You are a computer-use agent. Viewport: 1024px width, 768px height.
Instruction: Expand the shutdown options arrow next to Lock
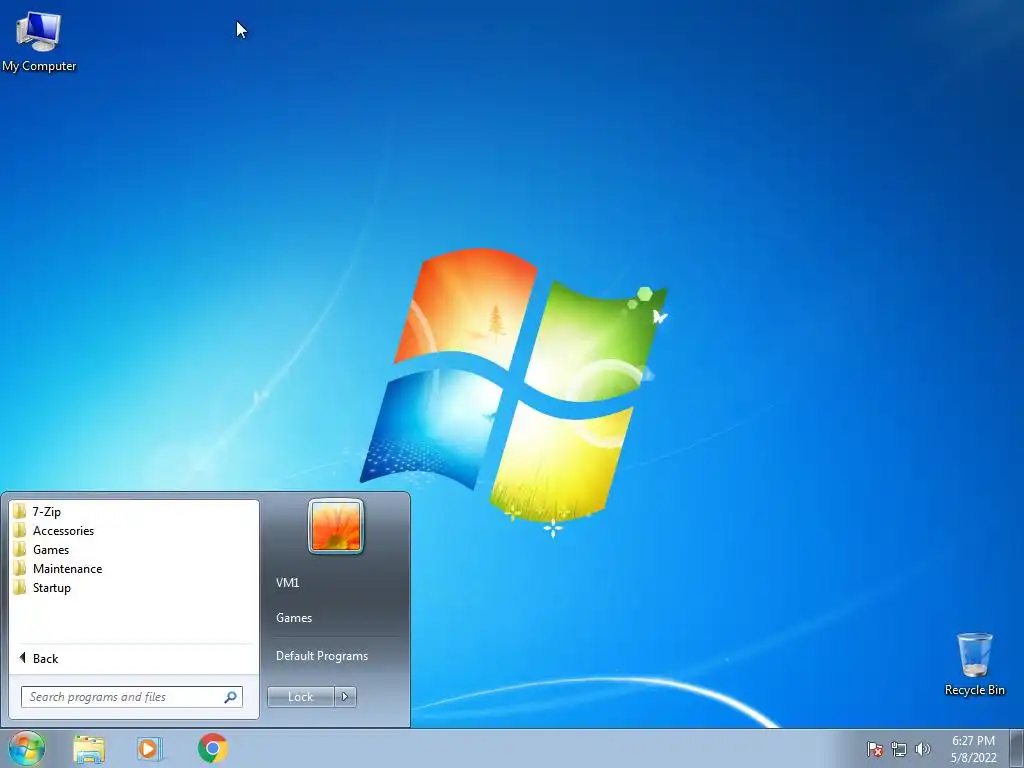pos(345,697)
